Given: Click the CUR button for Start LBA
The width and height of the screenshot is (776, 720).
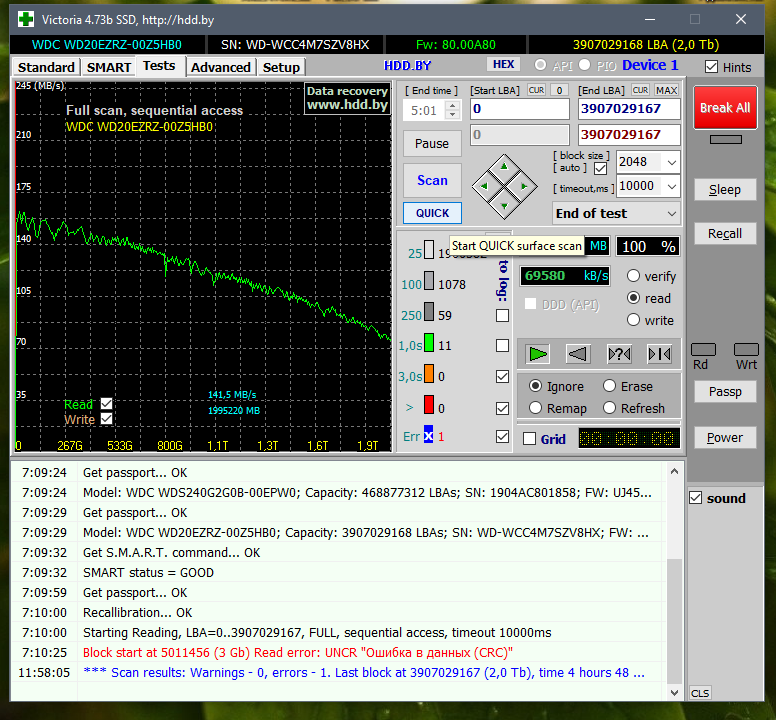Looking at the screenshot, I should (x=536, y=90).
